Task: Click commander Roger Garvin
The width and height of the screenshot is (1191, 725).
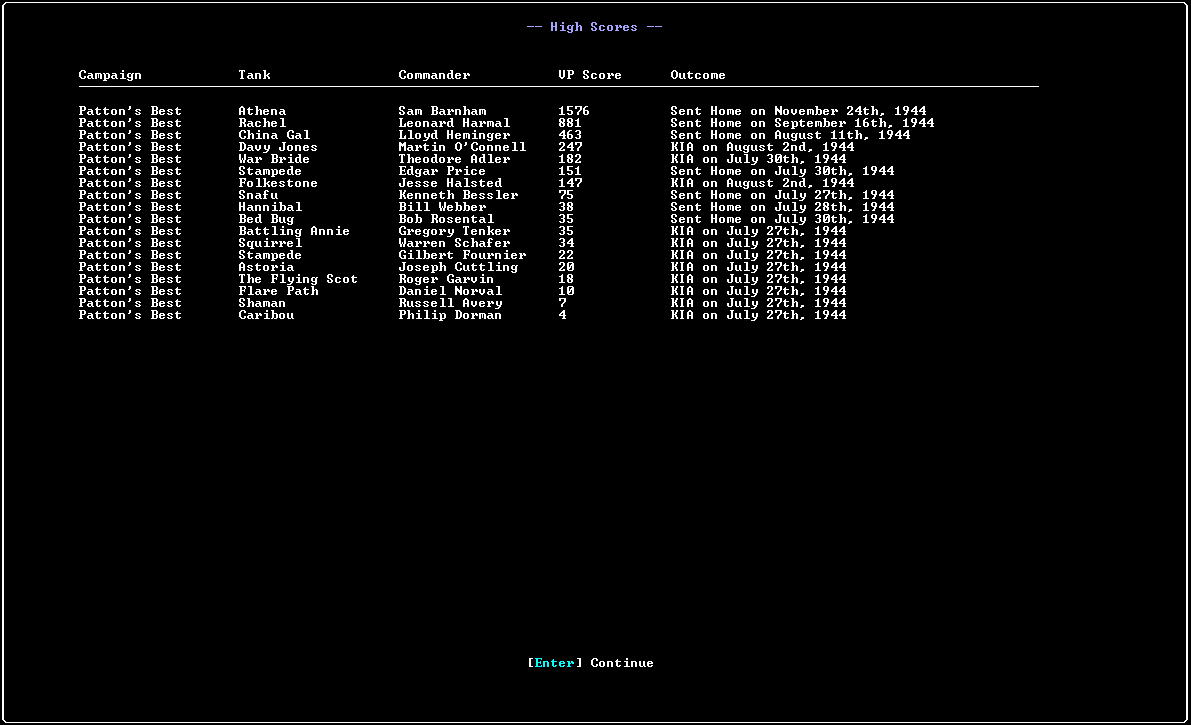Action: tap(446, 279)
